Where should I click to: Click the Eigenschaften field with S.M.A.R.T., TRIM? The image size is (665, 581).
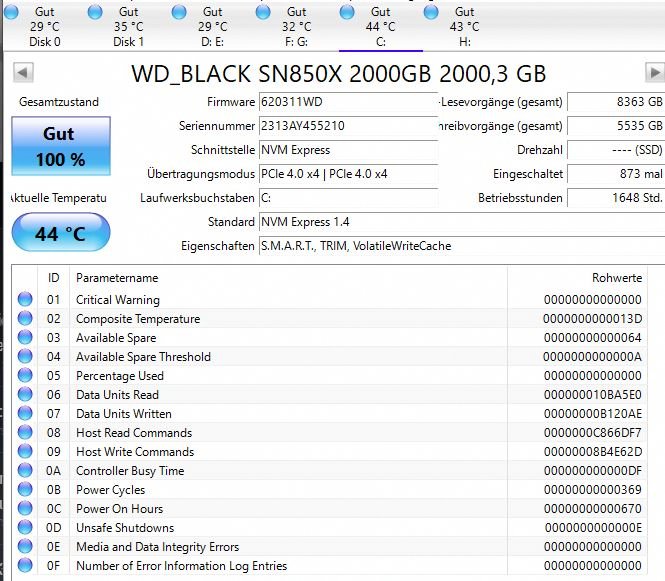coord(462,246)
